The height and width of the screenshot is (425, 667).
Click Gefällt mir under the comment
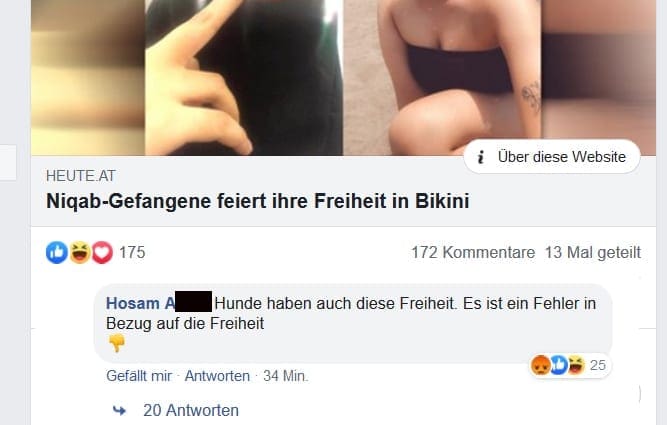[x=139, y=376]
